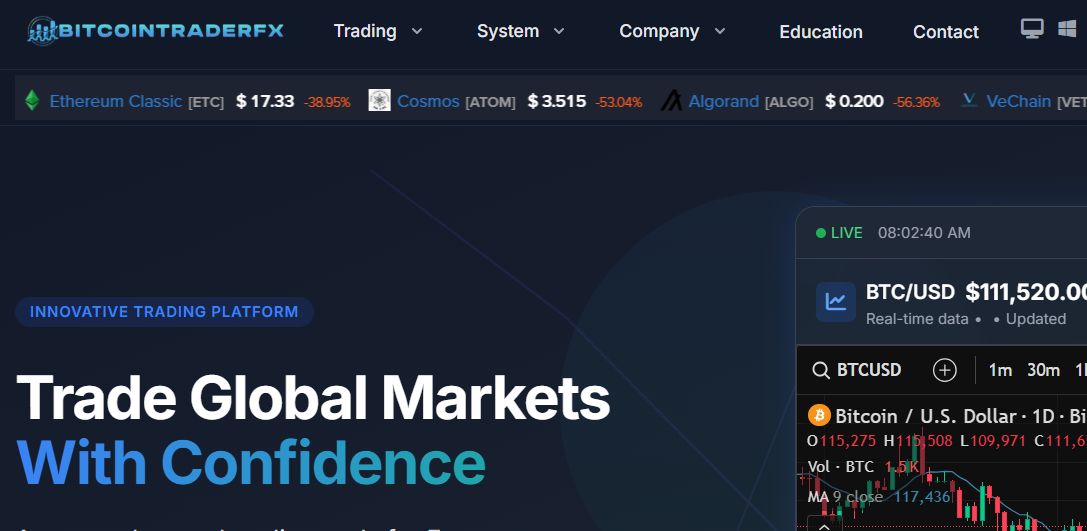Open the Company nav menu

[659, 31]
